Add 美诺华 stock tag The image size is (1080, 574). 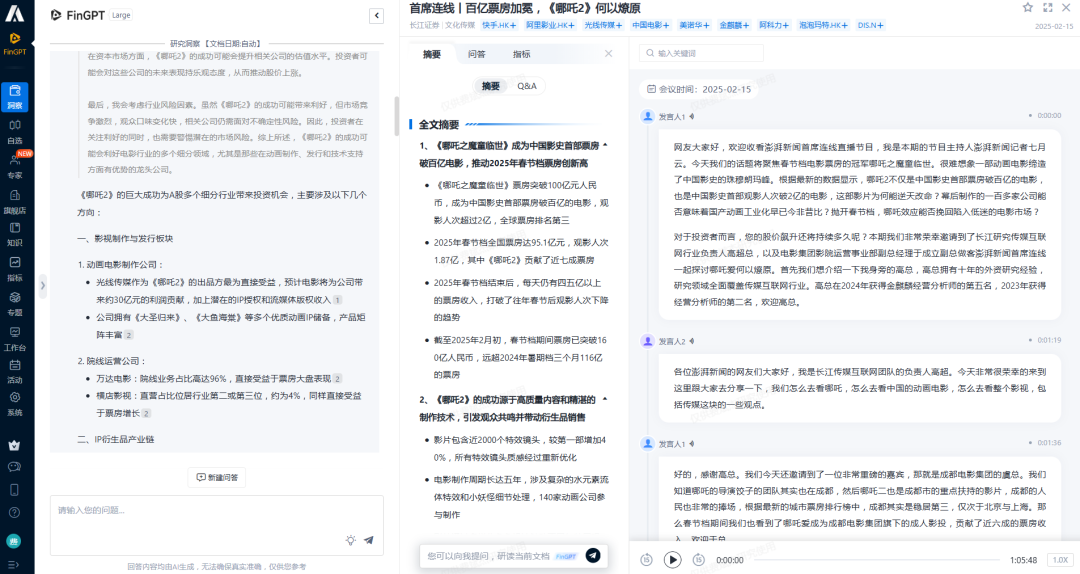pos(694,25)
